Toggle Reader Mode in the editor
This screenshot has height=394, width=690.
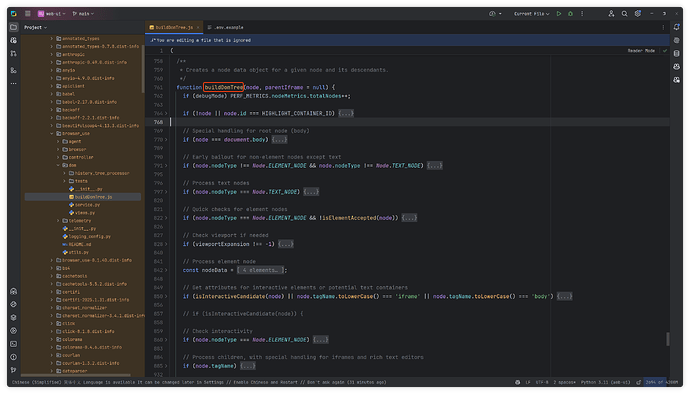641,51
